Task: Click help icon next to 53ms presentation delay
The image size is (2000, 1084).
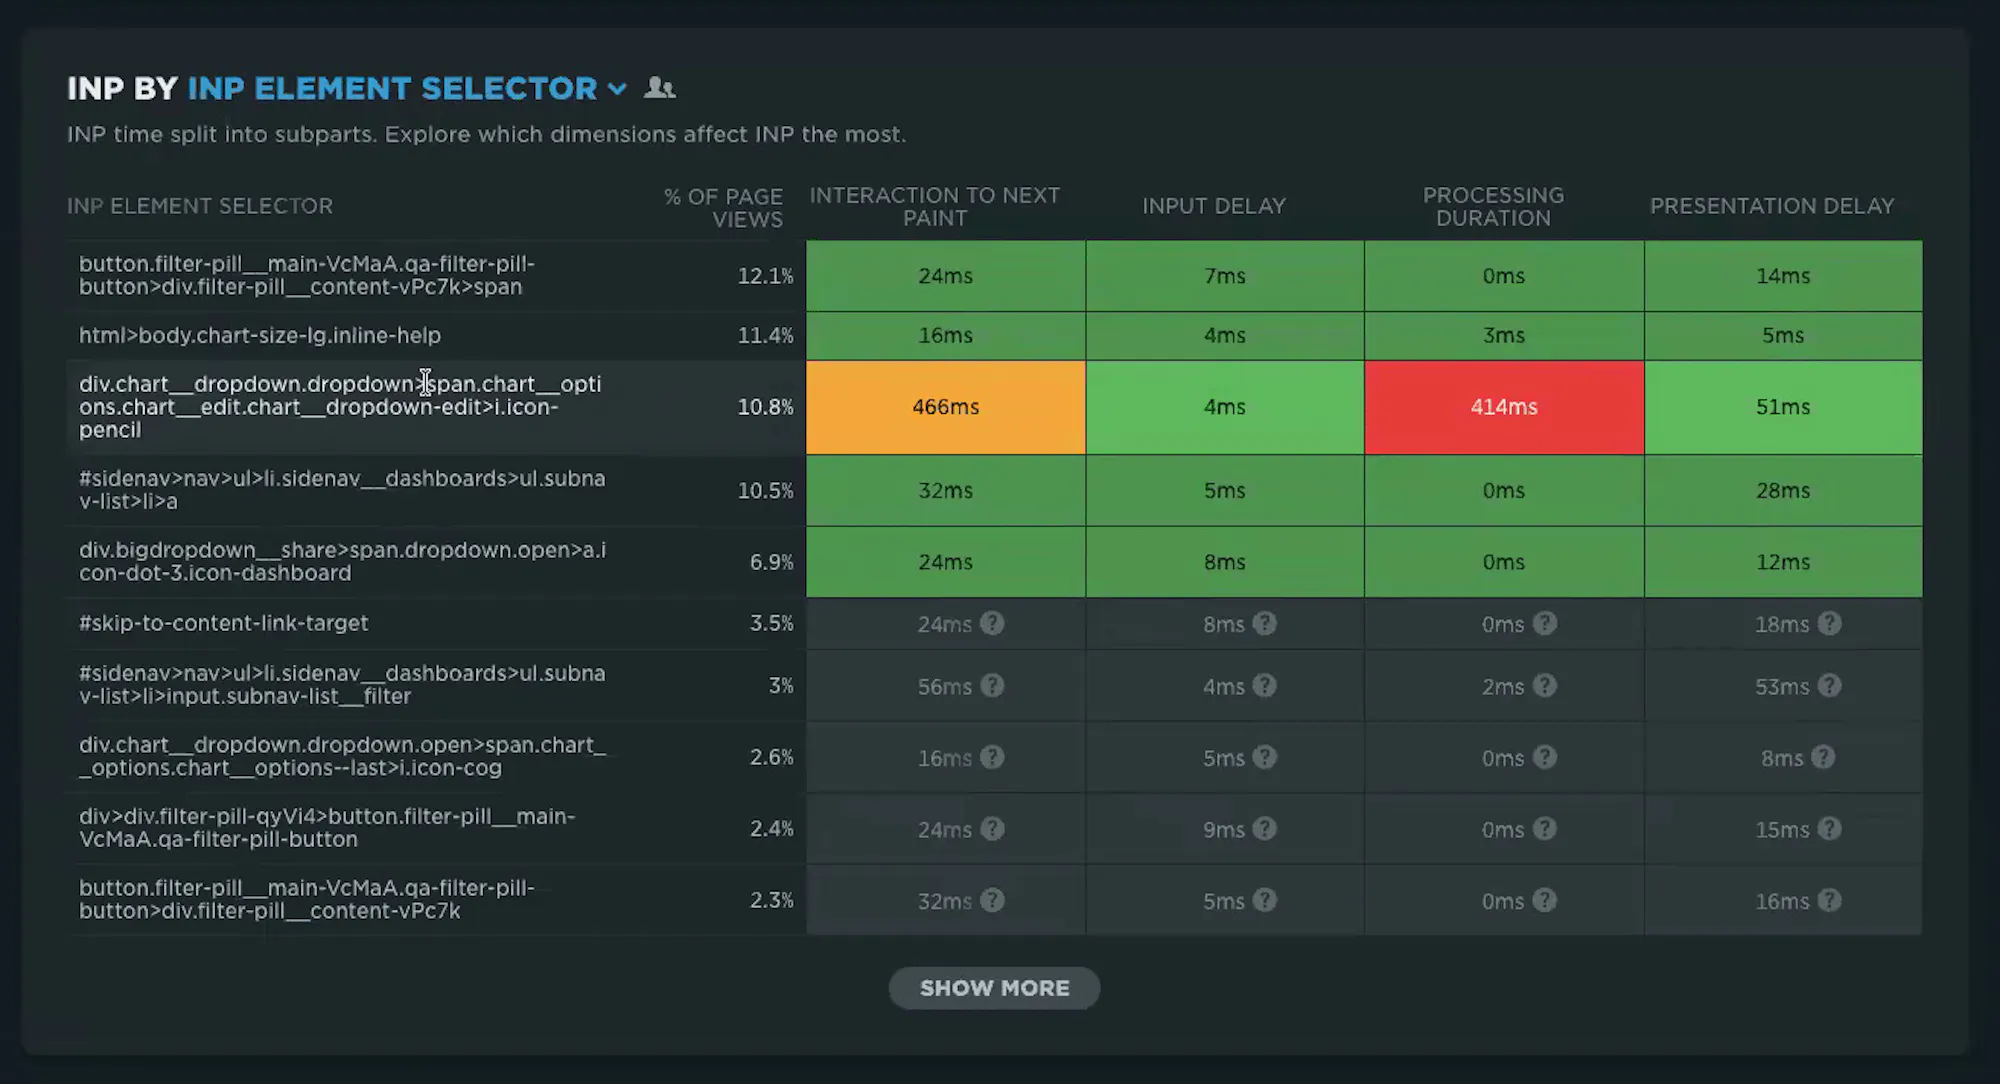Action: tap(1829, 685)
